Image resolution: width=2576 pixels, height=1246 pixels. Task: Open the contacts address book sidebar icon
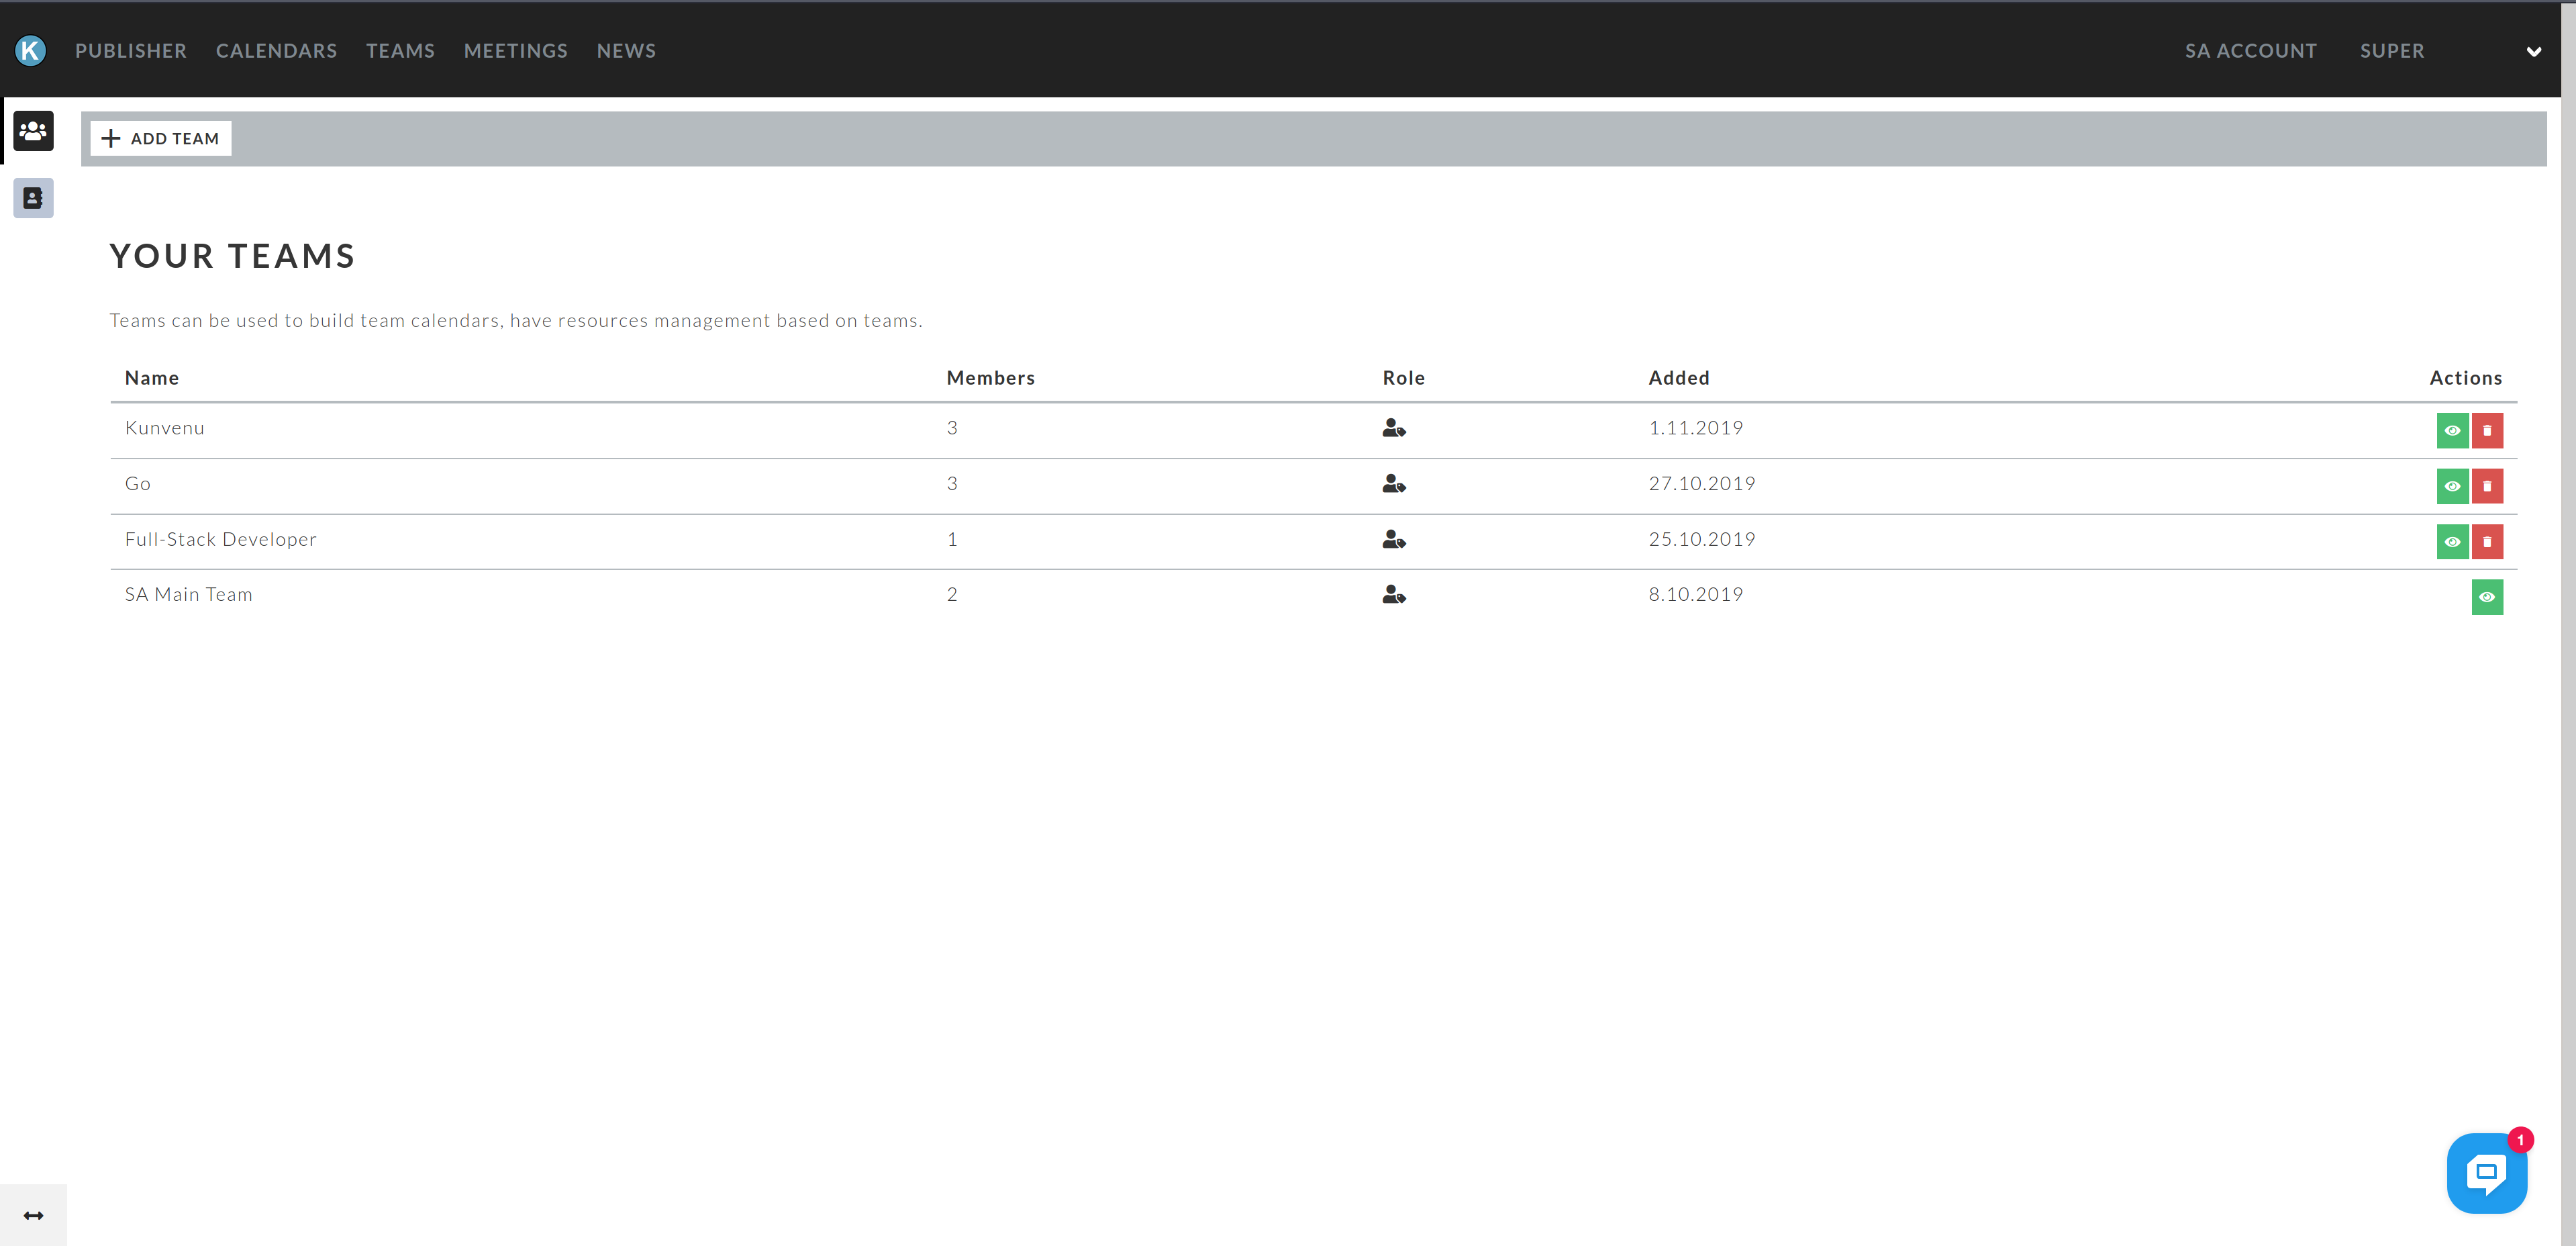point(33,198)
